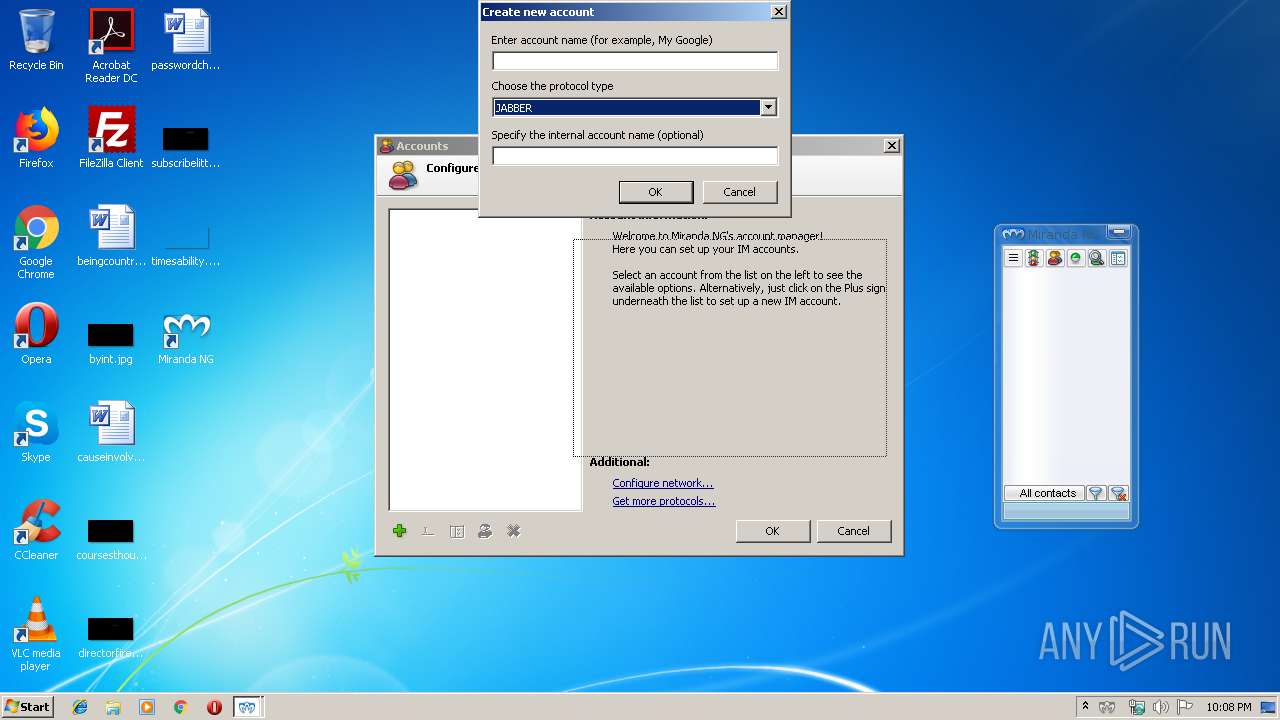Cancel the Create new account dialog
This screenshot has height=720, width=1280.
[739, 192]
